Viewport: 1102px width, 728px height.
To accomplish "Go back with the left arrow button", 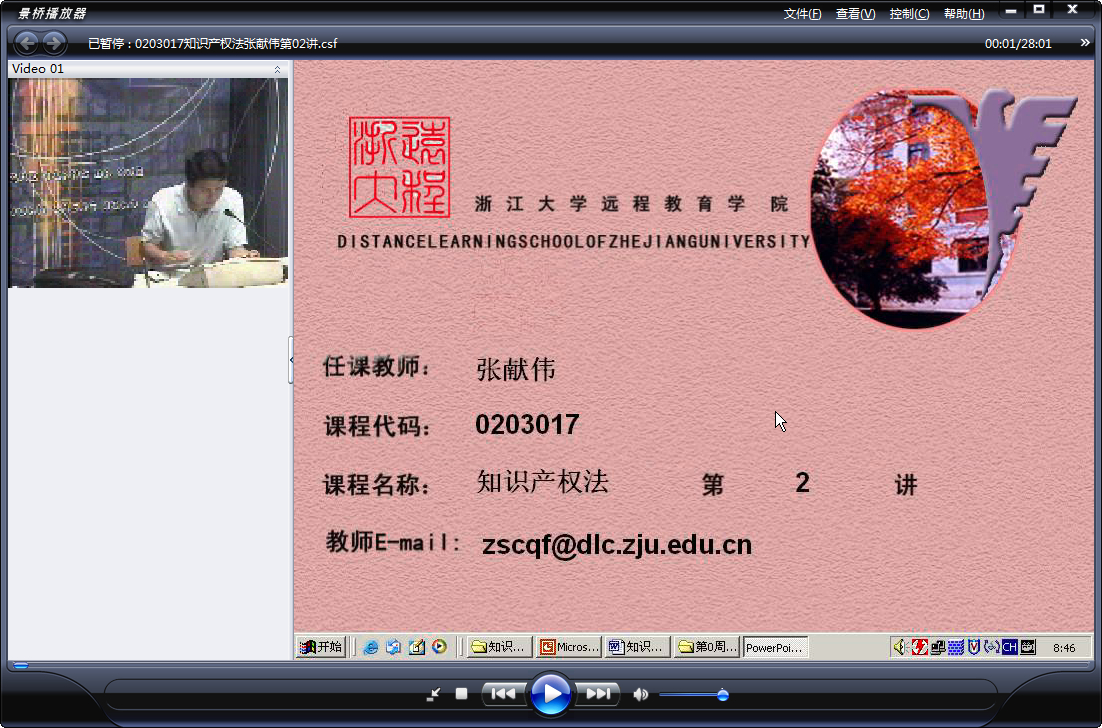I will [27, 43].
